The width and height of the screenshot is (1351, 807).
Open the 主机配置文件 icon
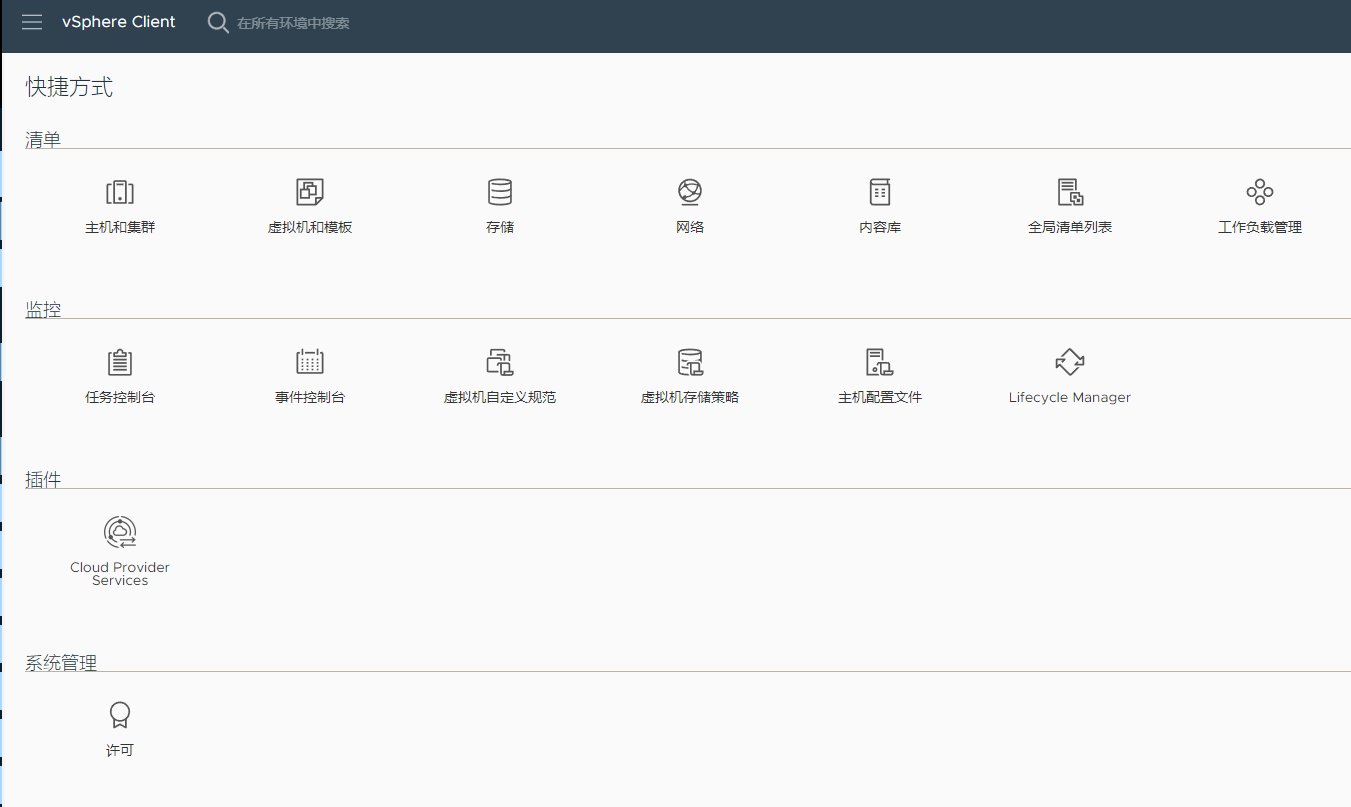pyautogui.click(x=880, y=362)
